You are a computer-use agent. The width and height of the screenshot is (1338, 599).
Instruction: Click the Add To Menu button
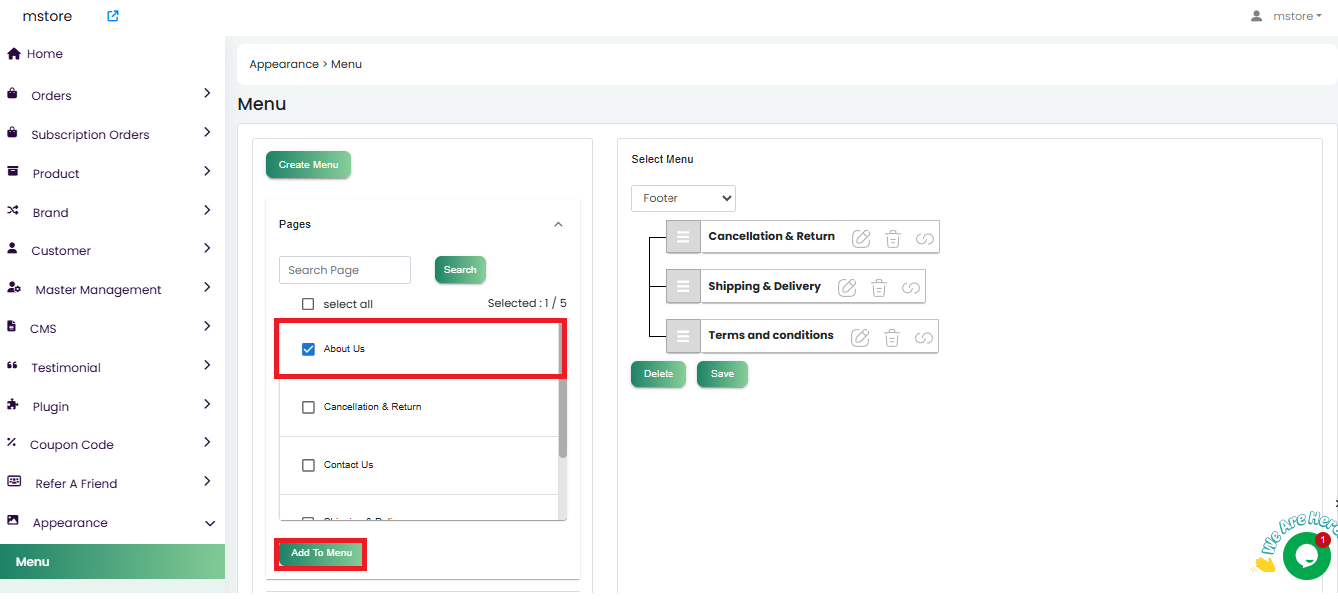[x=321, y=553]
